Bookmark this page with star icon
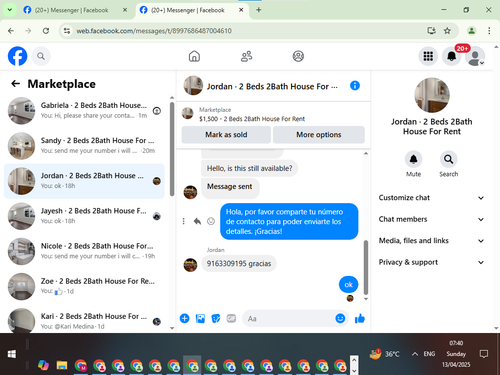The width and height of the screenshot is (500, 375). click(447, 31)
